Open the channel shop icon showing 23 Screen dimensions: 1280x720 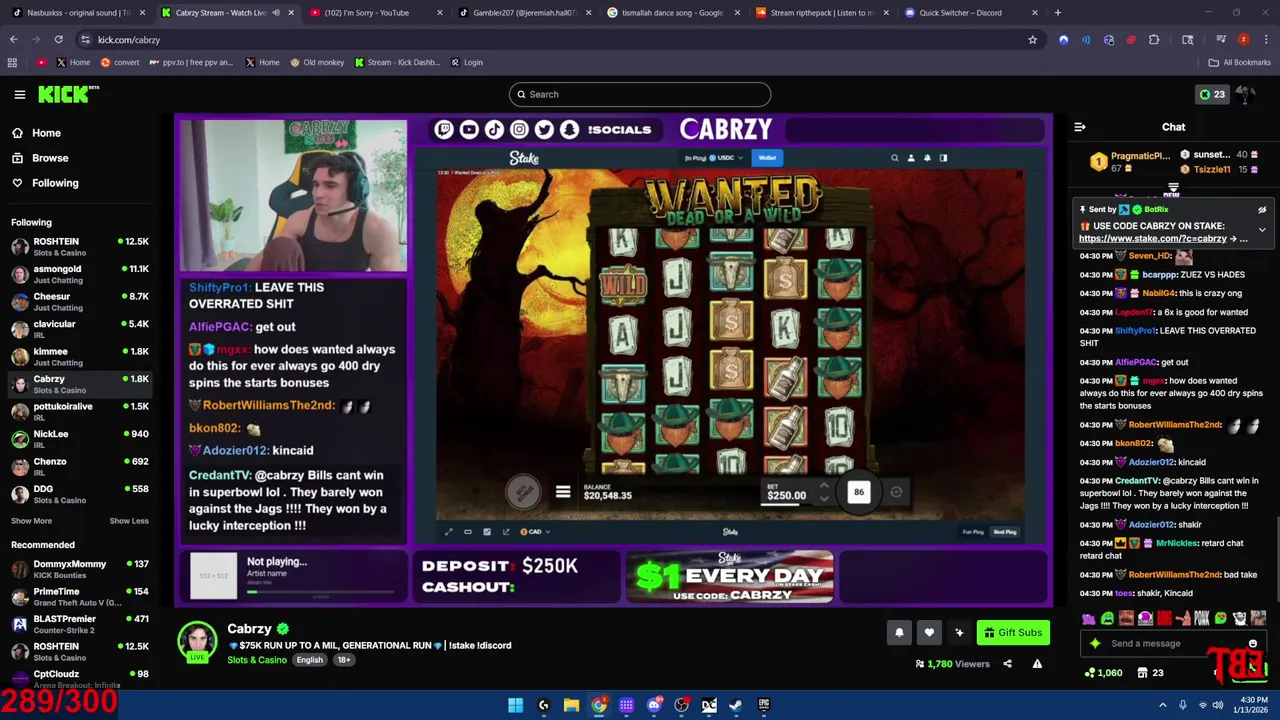pos(1150,673)
